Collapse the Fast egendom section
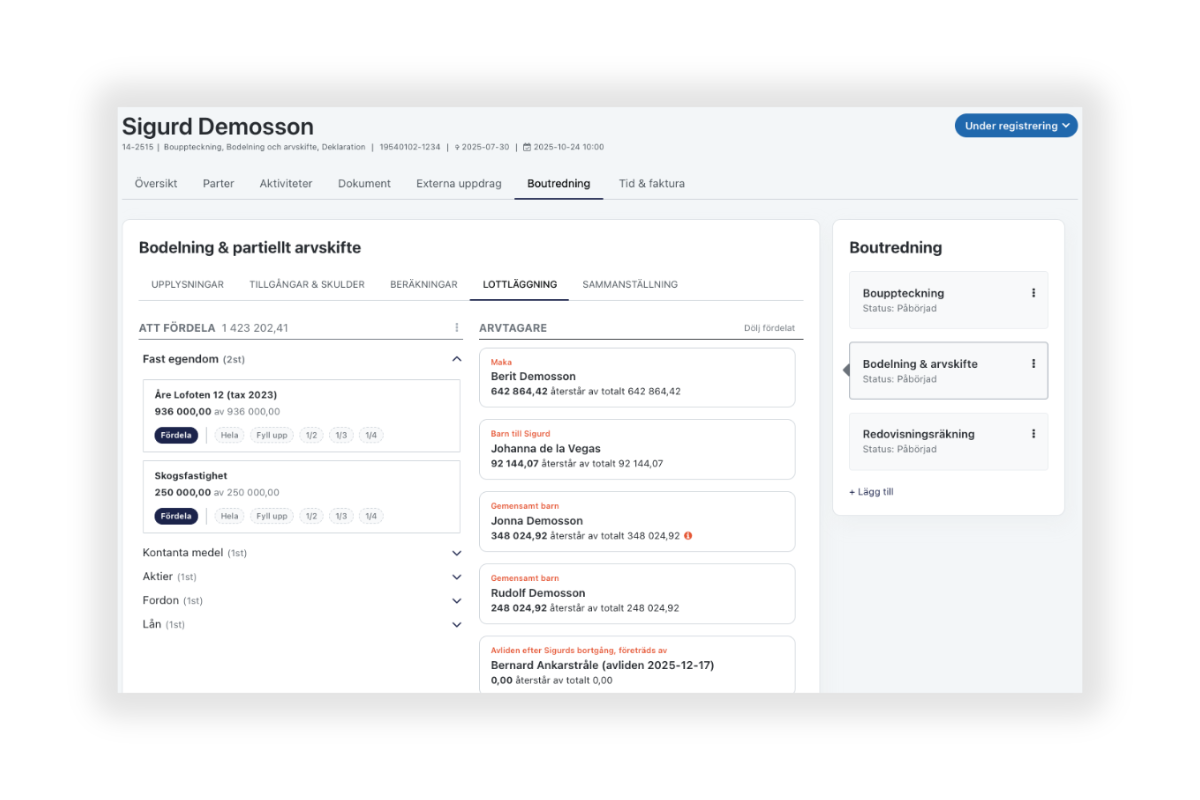Screen dimensions: 1200x800 tap(456, 359)
